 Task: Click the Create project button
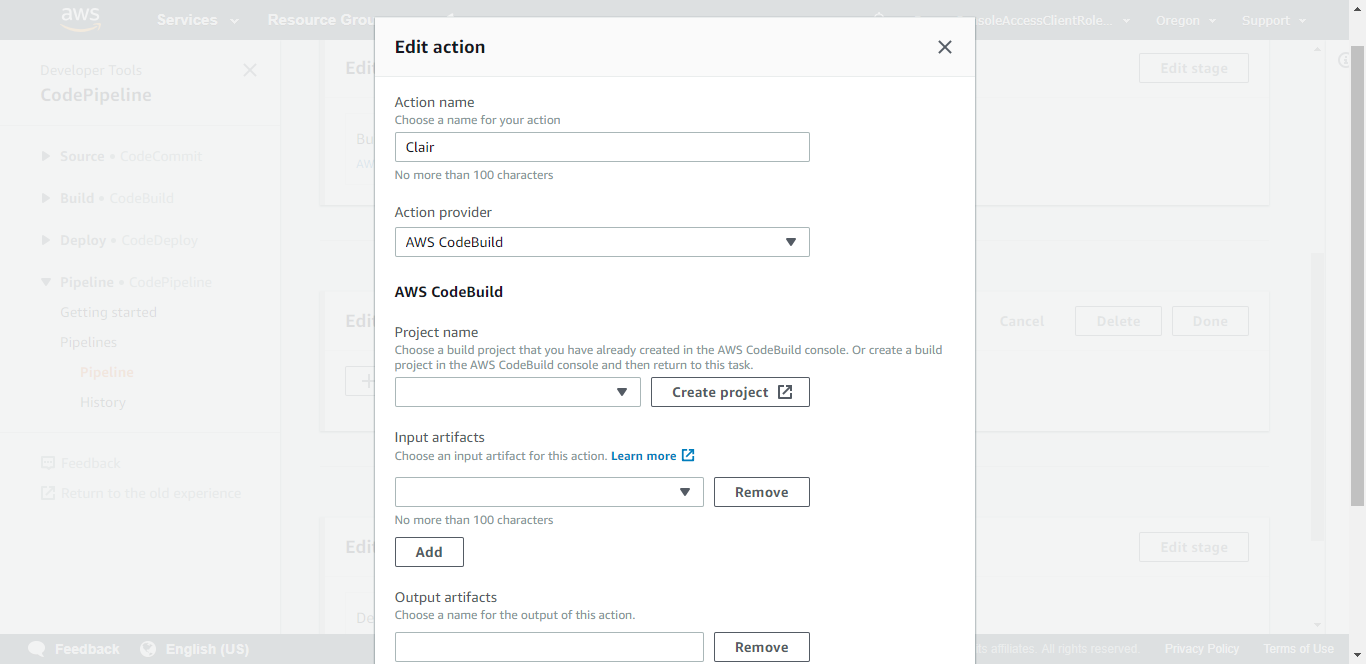click(x=730, y=392)
